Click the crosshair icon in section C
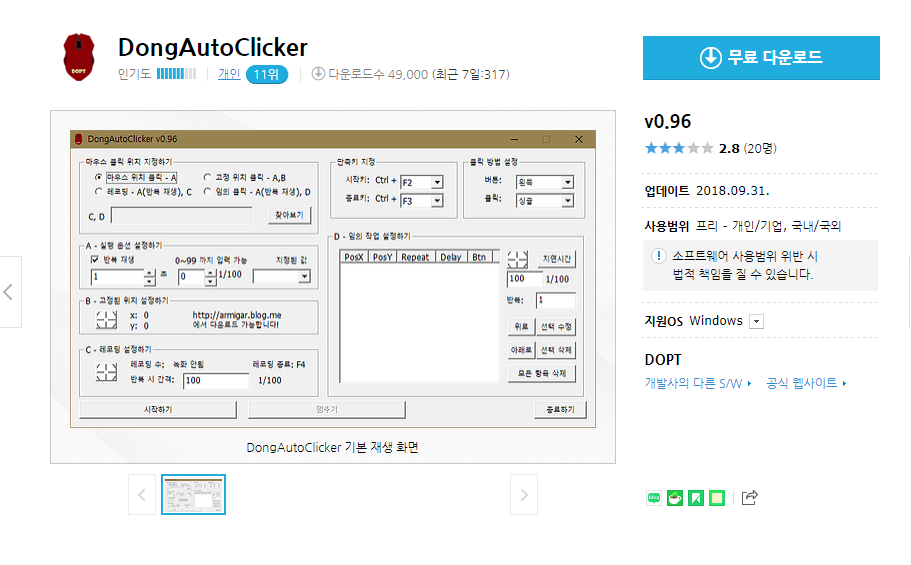 106,372
